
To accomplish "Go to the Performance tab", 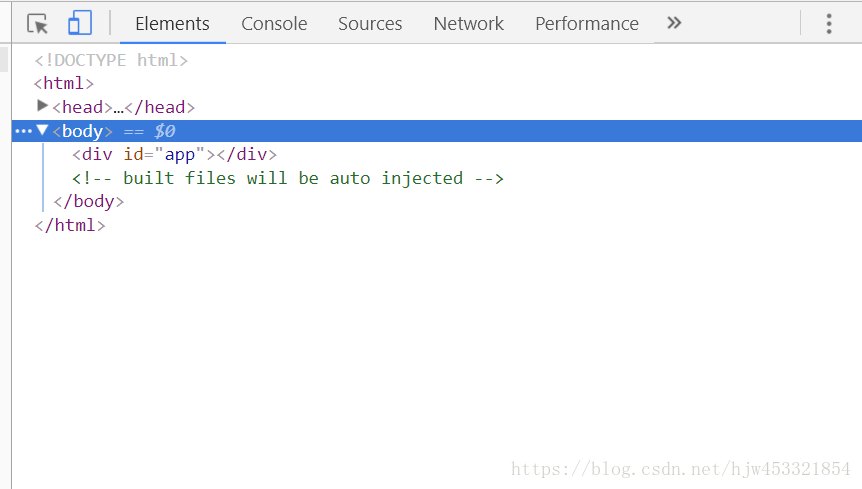I will click(x=587, y=23).
